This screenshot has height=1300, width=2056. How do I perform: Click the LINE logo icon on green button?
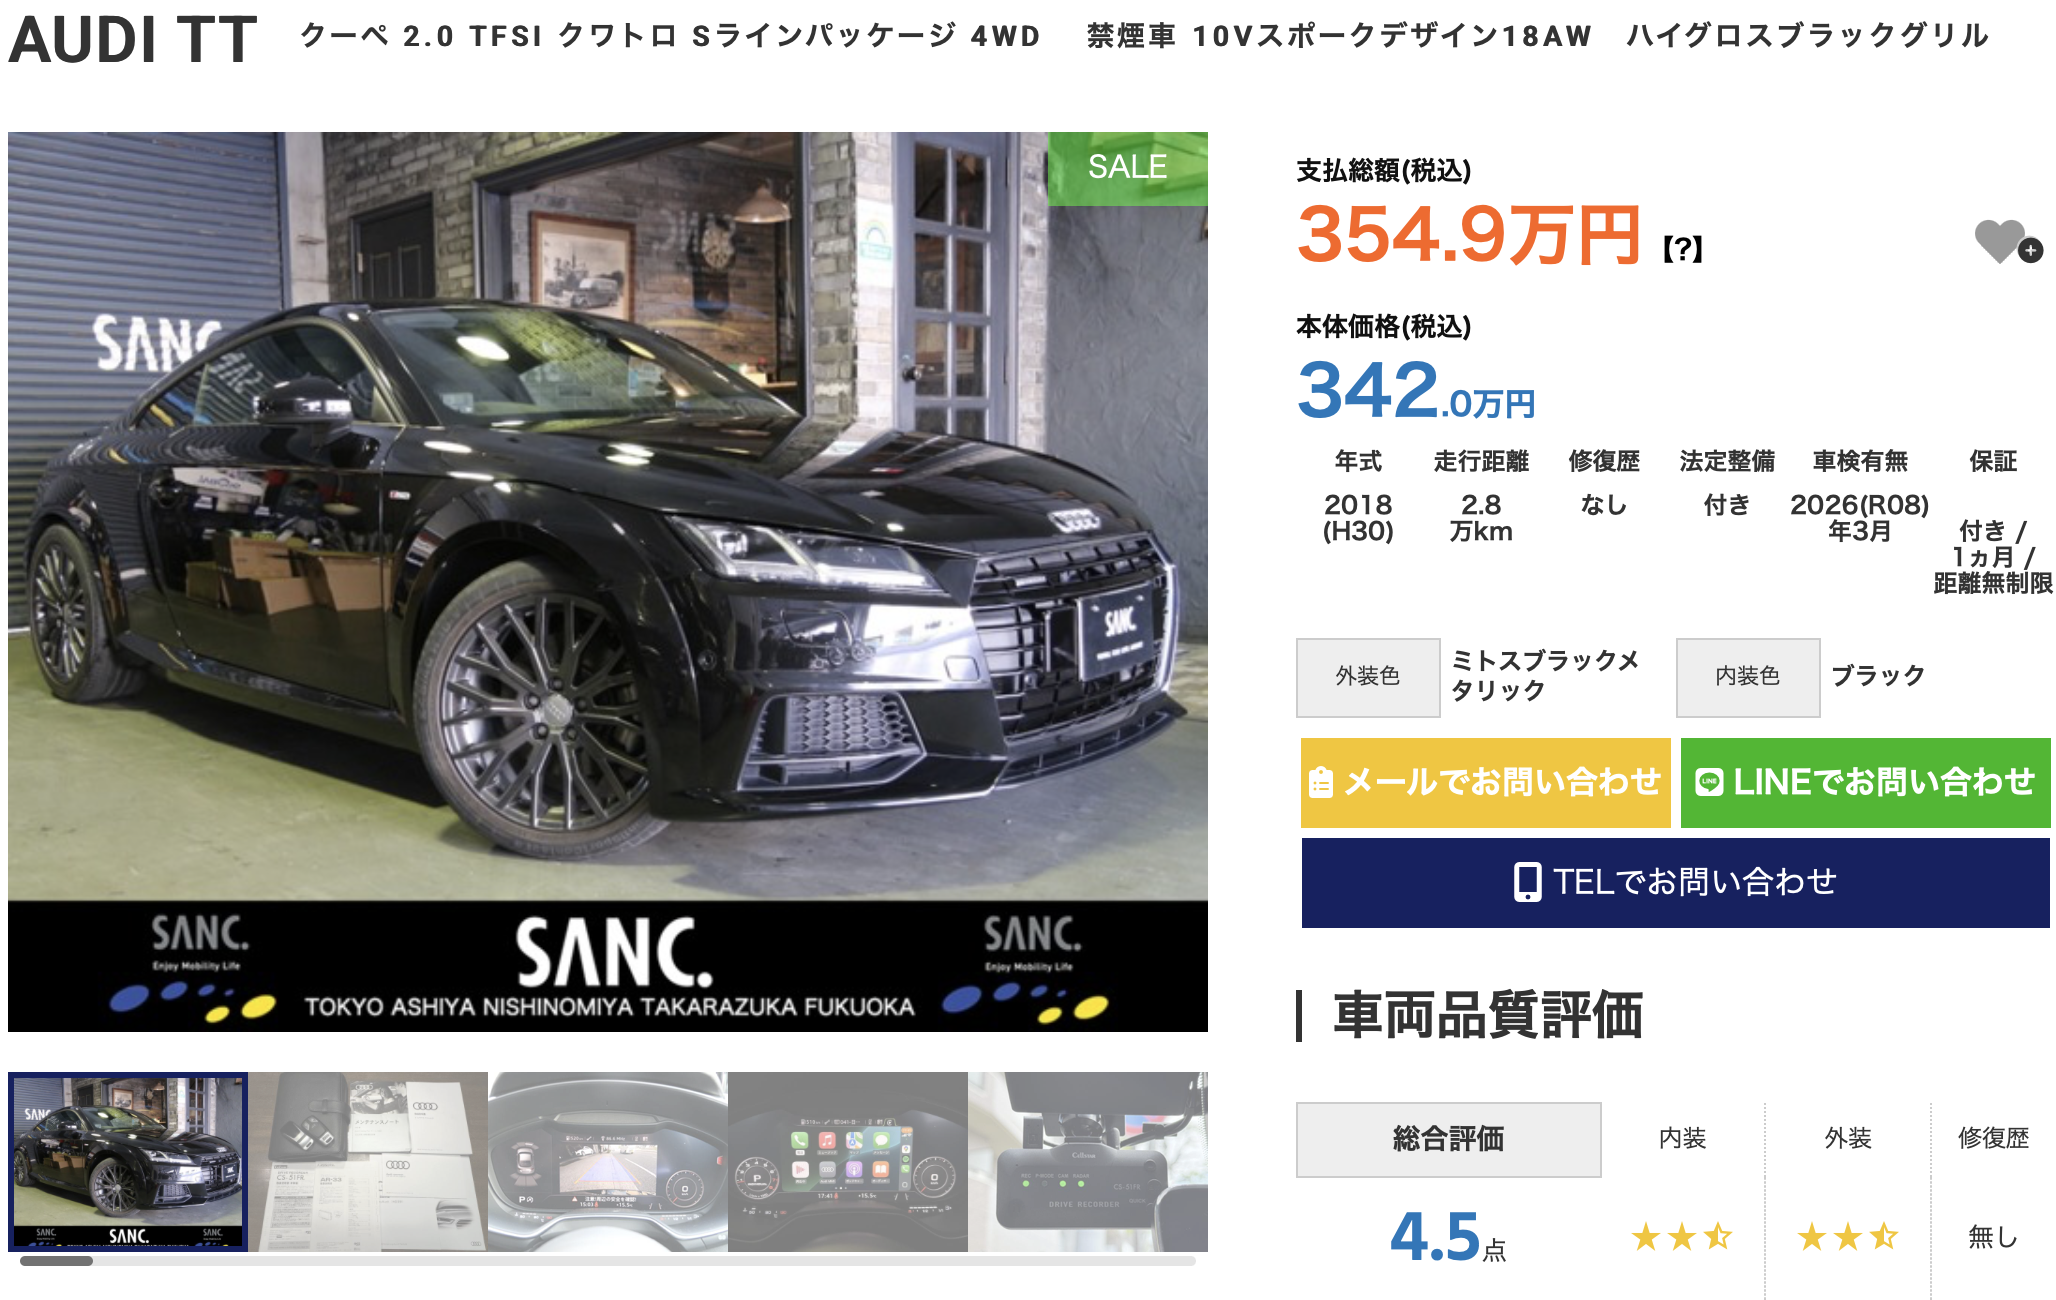pyautogui.click(x=1709, y=783)
